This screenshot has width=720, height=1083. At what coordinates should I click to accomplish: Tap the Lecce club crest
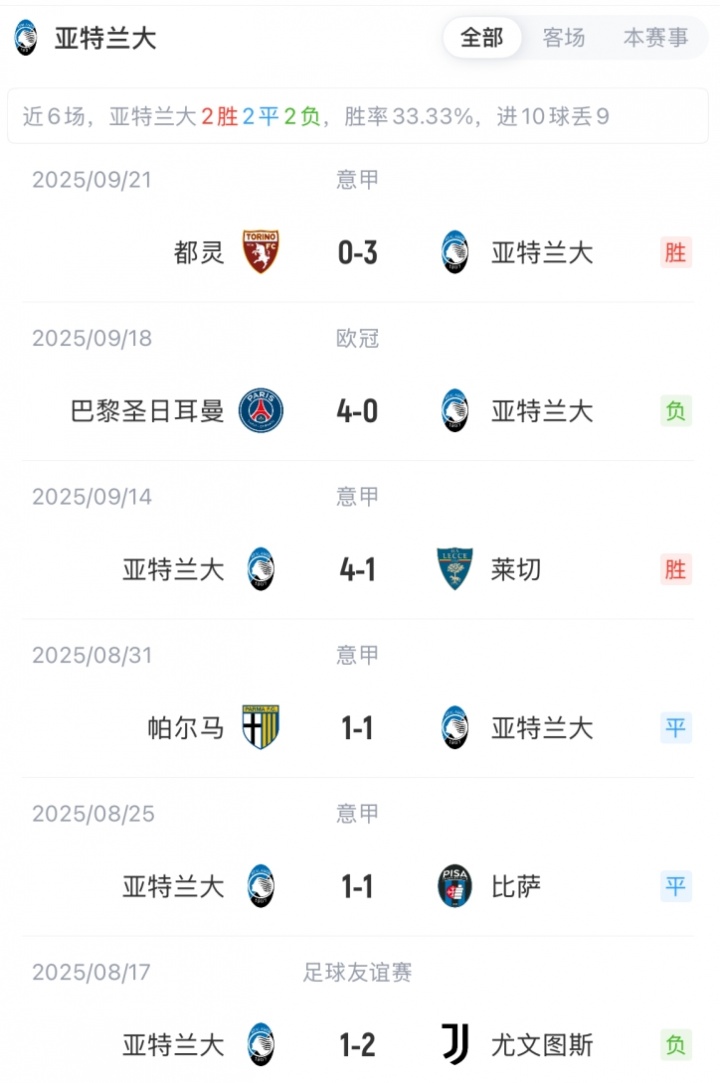(x=455, y=569)
